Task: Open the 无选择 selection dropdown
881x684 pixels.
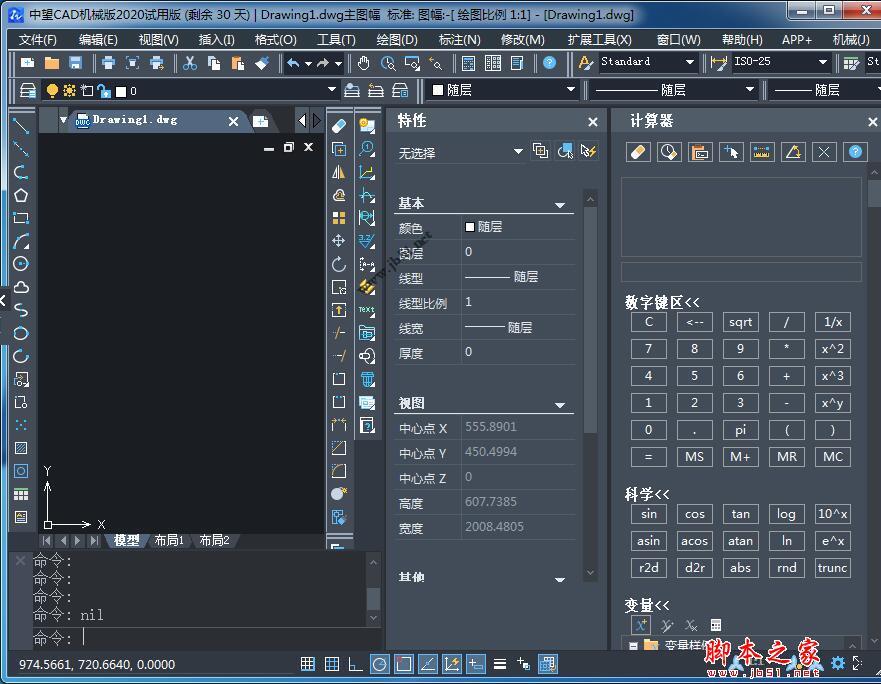Action: click(518, 152)
